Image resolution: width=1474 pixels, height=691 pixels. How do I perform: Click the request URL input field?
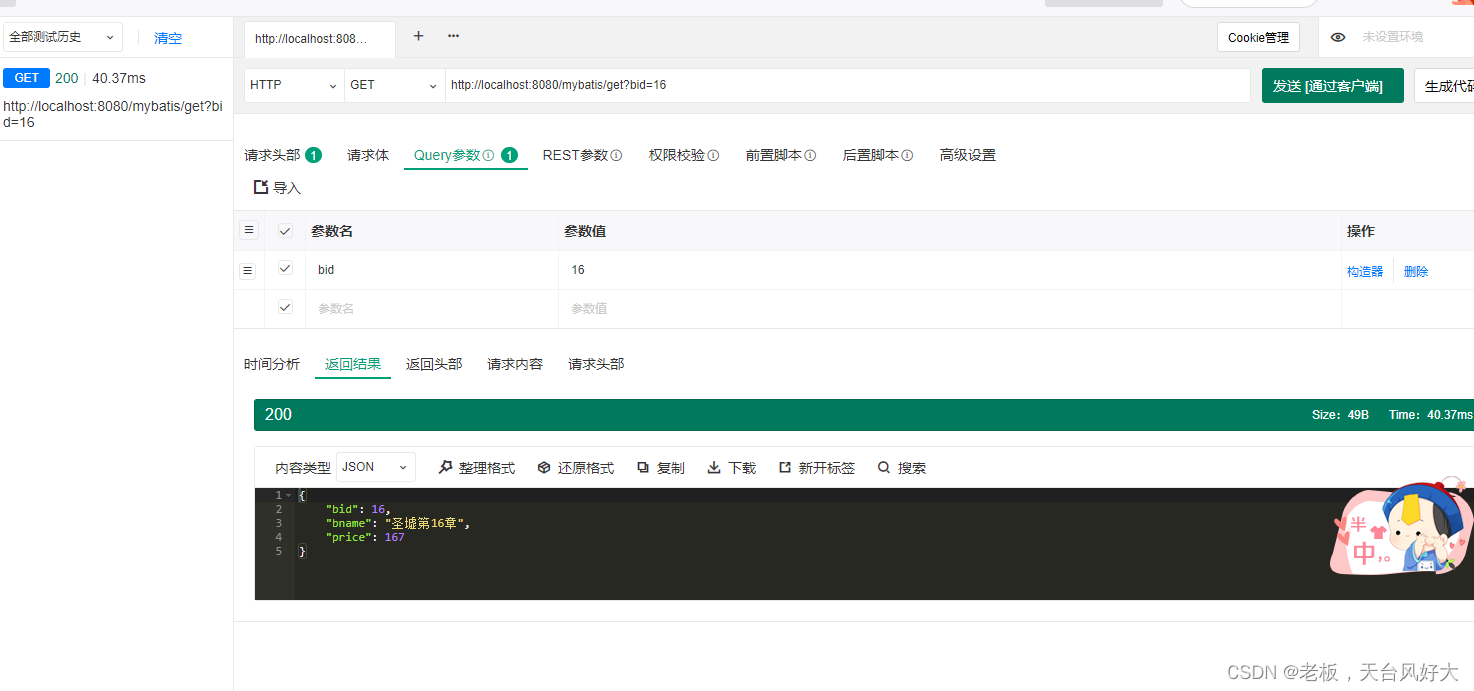coord(848,85)
